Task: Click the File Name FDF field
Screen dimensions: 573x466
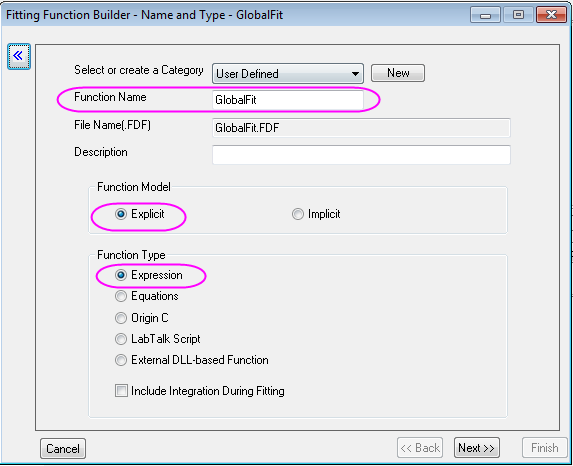Action: pyautogui.click(x=361, y=128)
